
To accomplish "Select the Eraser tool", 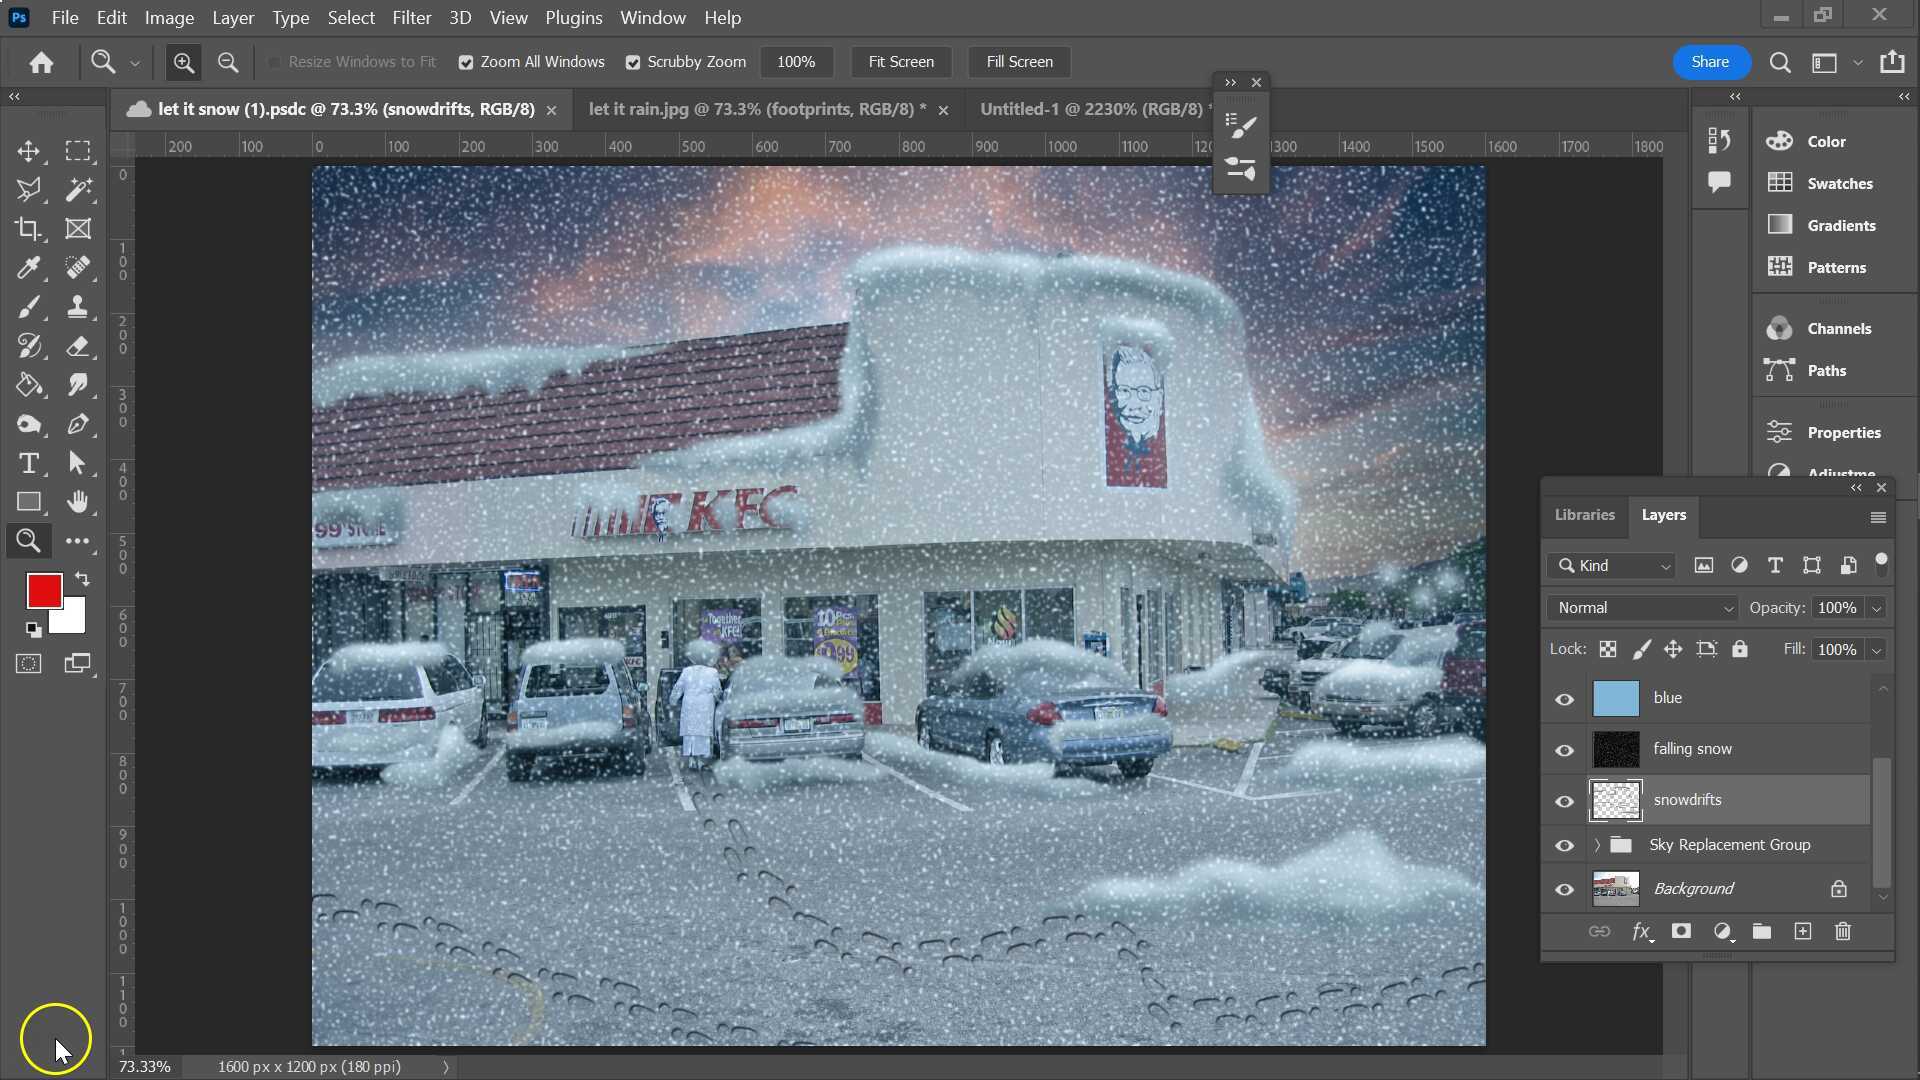I will pos(78,346).
